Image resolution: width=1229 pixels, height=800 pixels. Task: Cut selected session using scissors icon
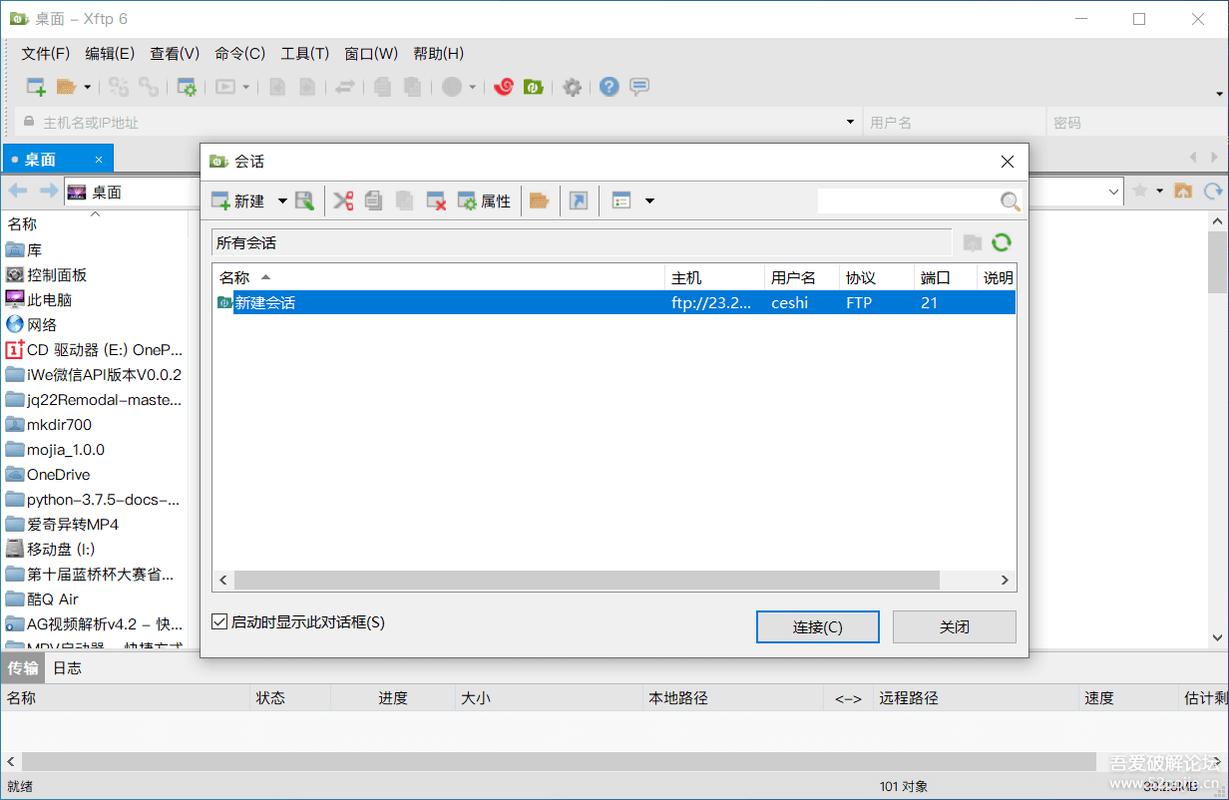click(345, 200)
